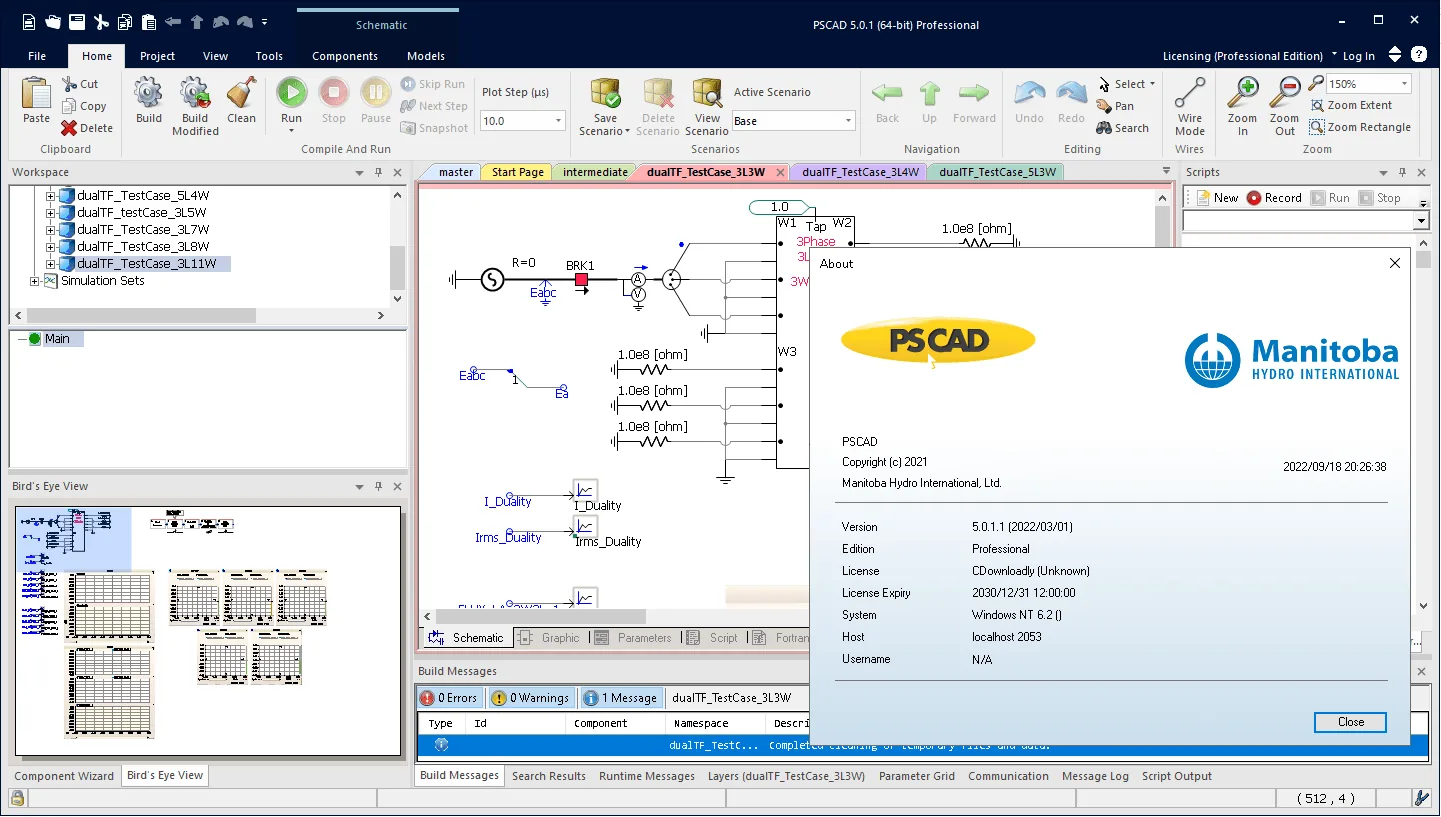
Task: Click the Delete Scenario icon
Action: [x=658, y=93]
